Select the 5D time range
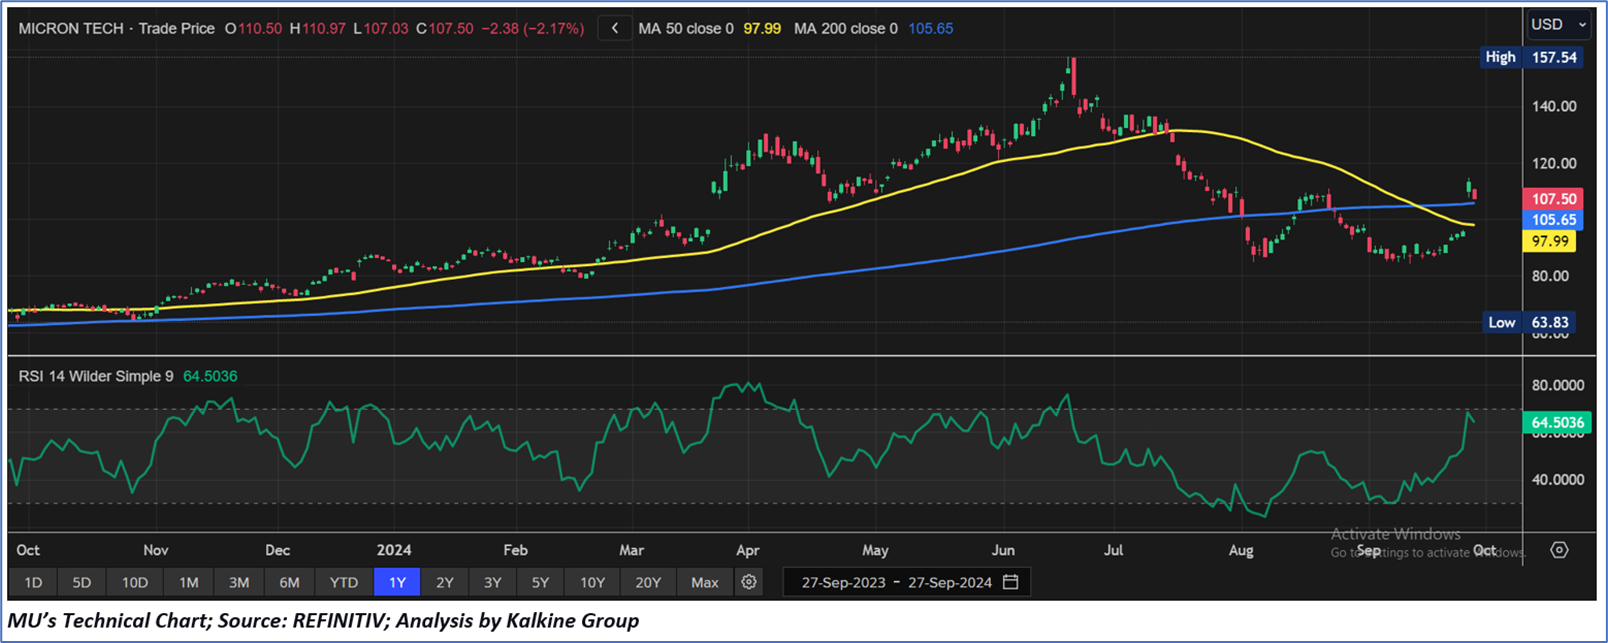The width and height of the screenshot is (1608, 643). coord(82,582)
